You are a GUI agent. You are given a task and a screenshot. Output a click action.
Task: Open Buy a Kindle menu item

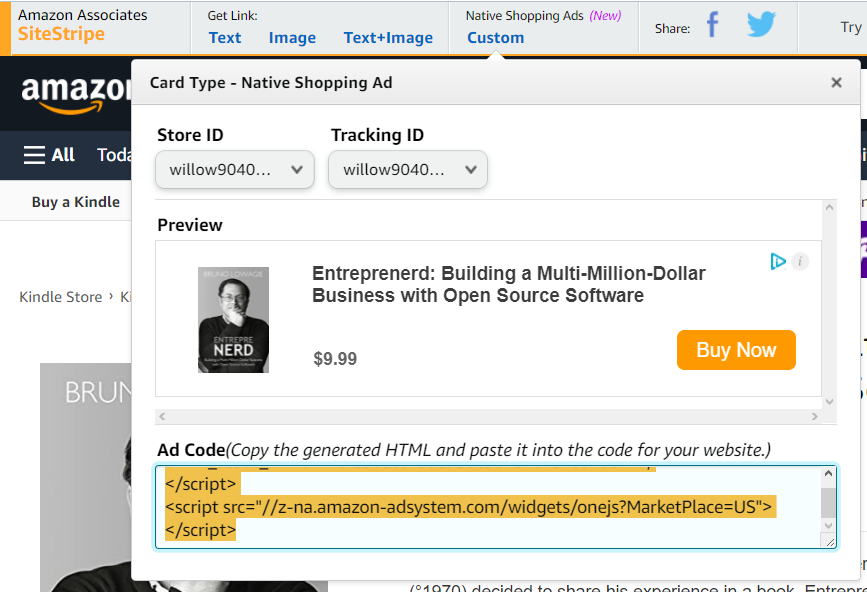pos(76,202)
